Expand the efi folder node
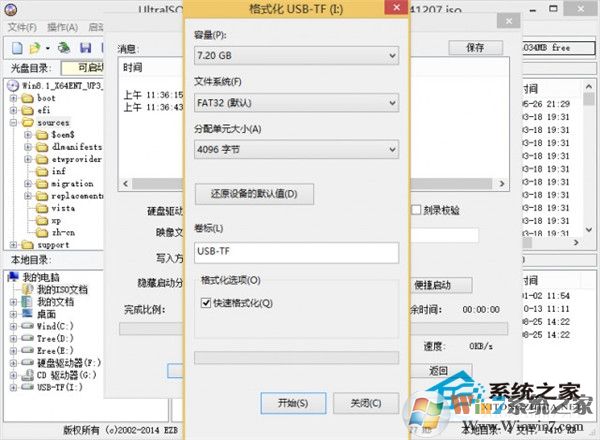 [13, 111]
